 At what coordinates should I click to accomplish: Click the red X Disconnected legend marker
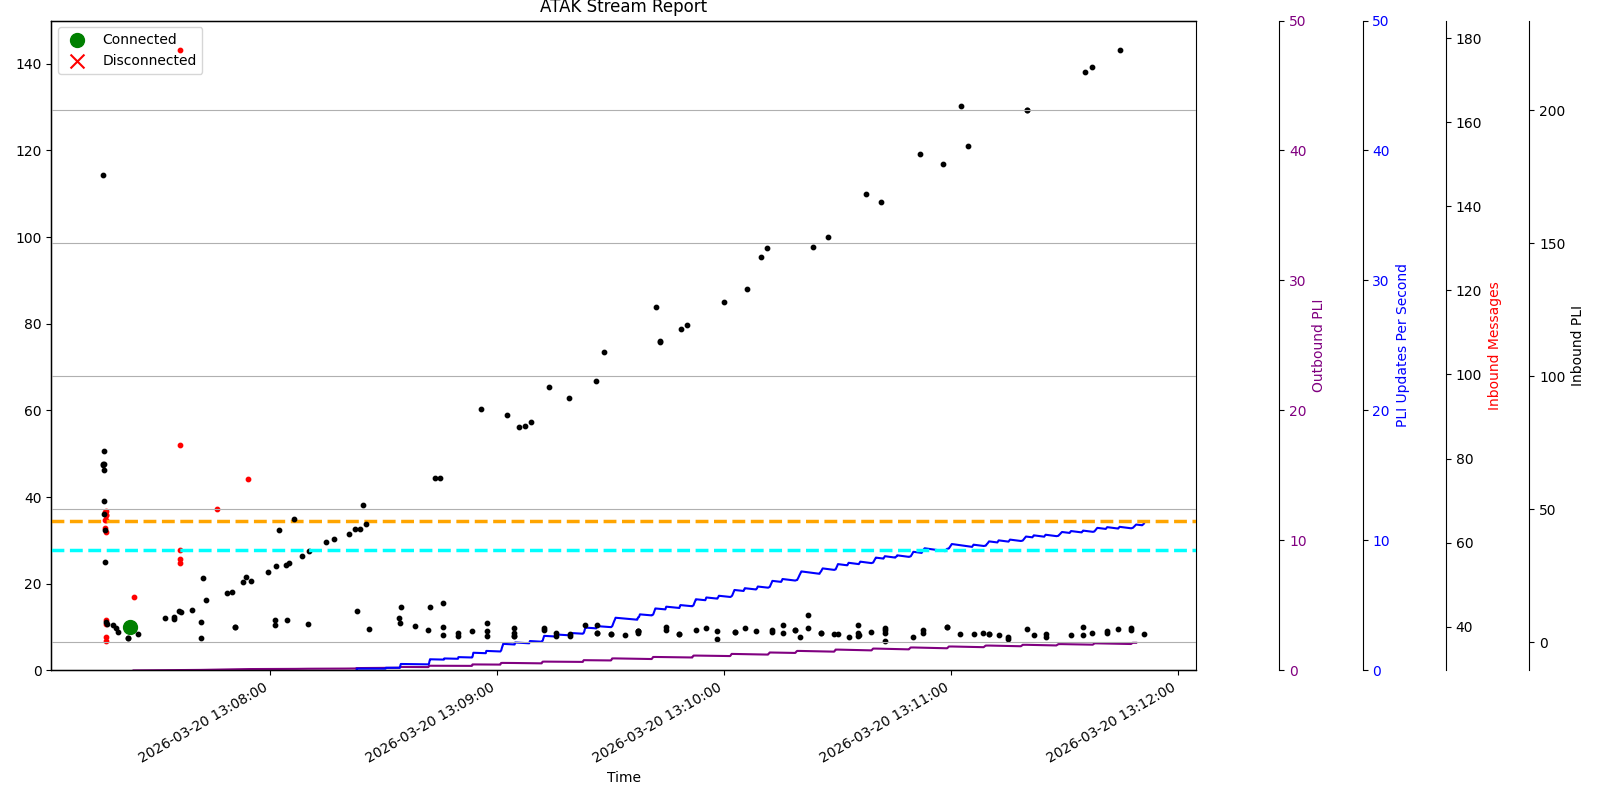click(x=77, y=61)
